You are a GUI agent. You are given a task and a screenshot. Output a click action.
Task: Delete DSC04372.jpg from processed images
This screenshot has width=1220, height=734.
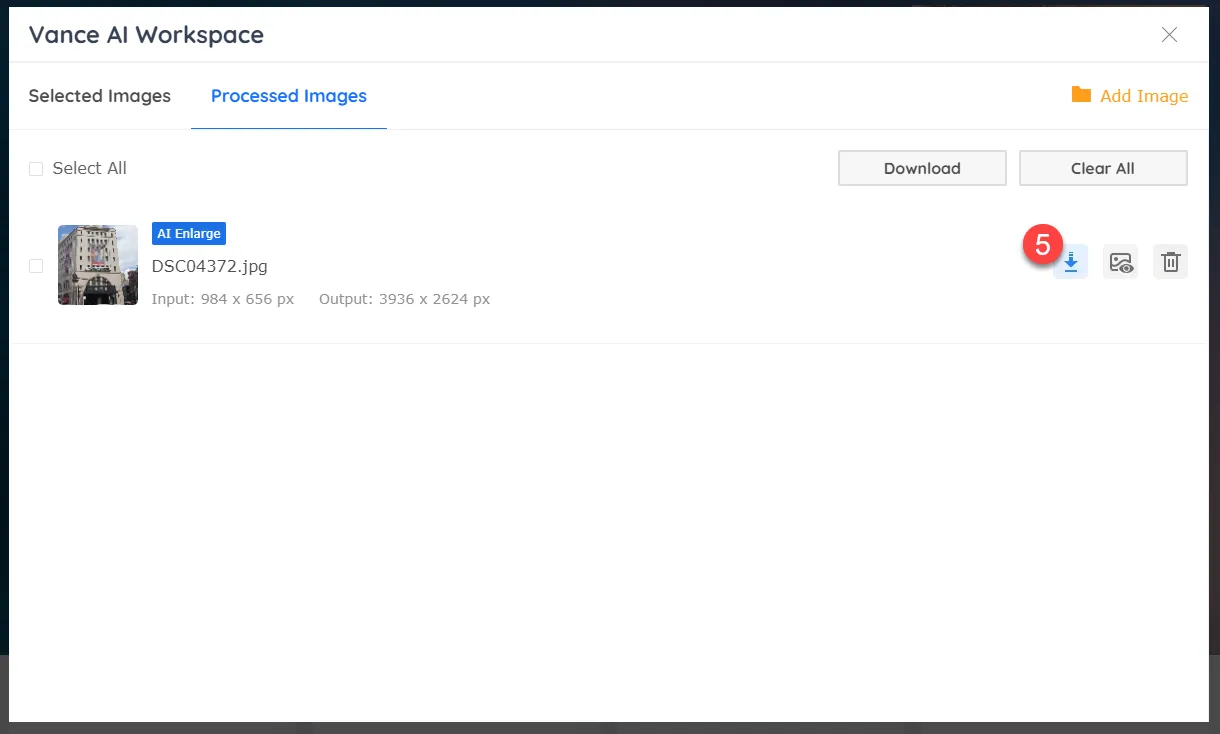click(1170, 262)
